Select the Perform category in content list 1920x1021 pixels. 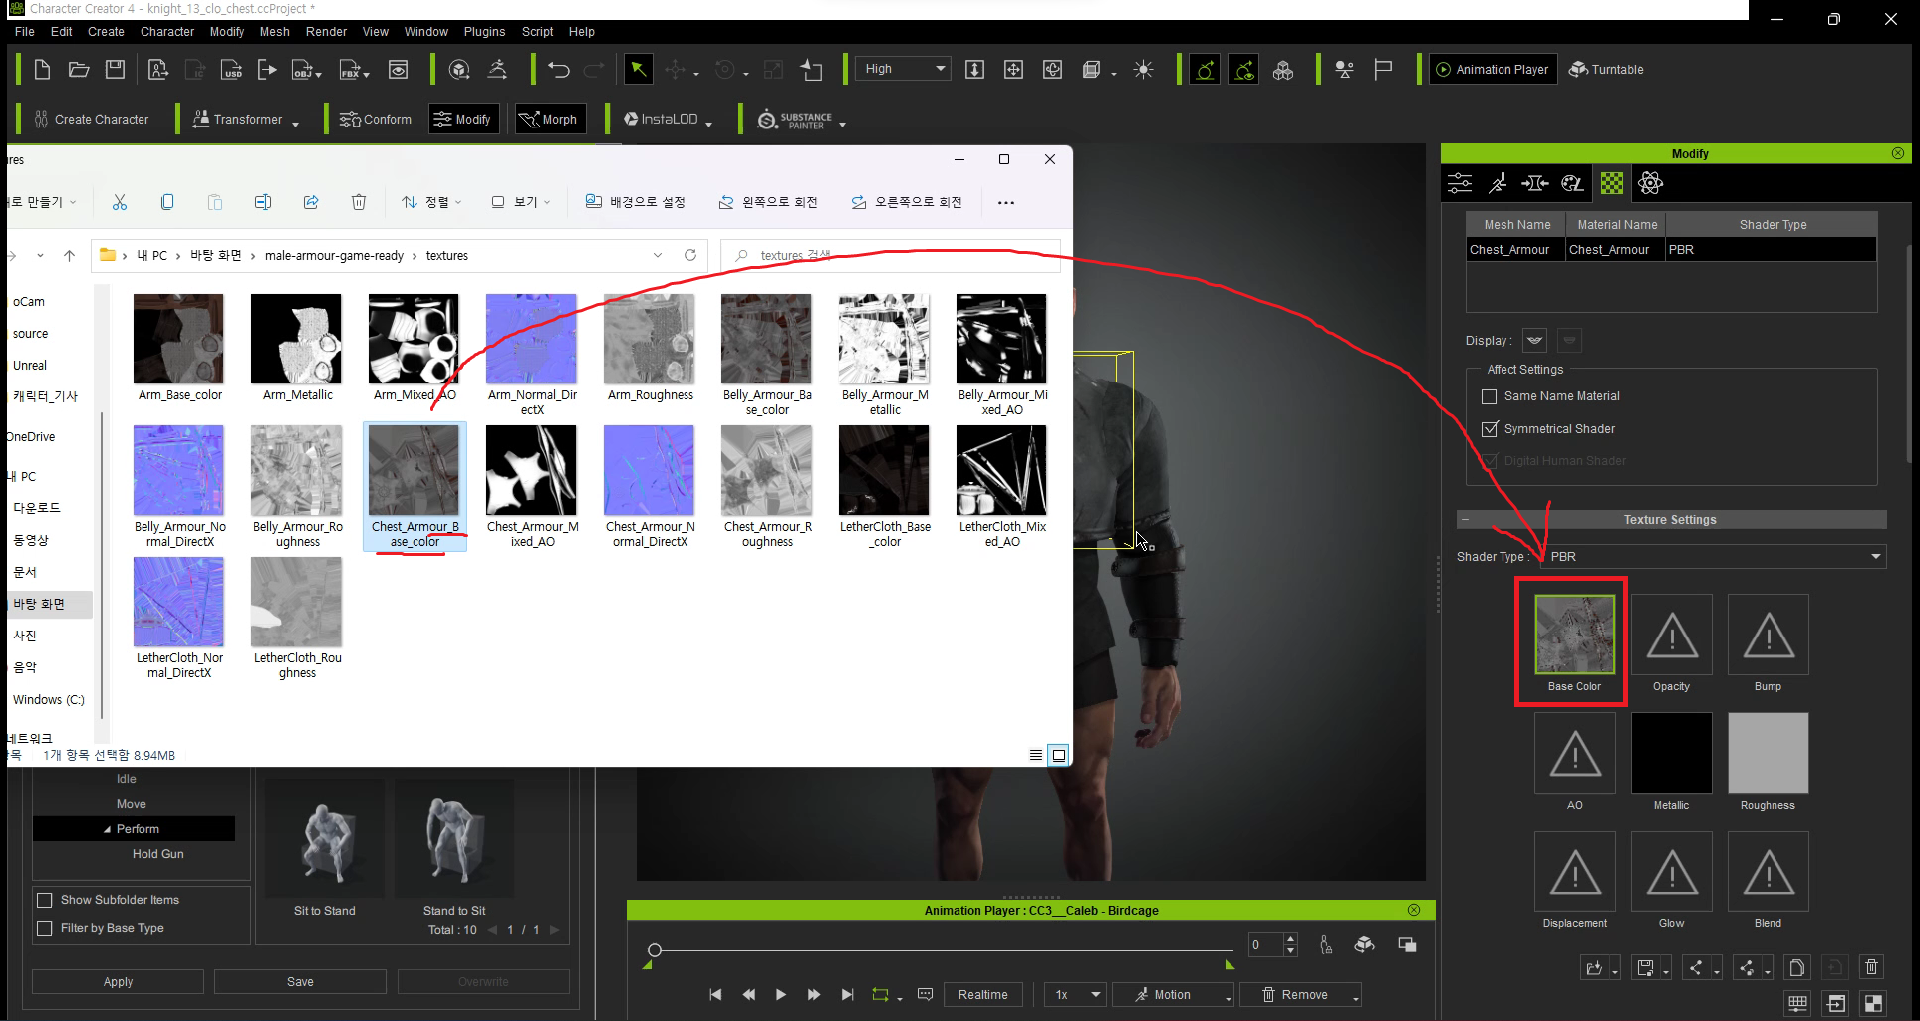pos(134,829)
